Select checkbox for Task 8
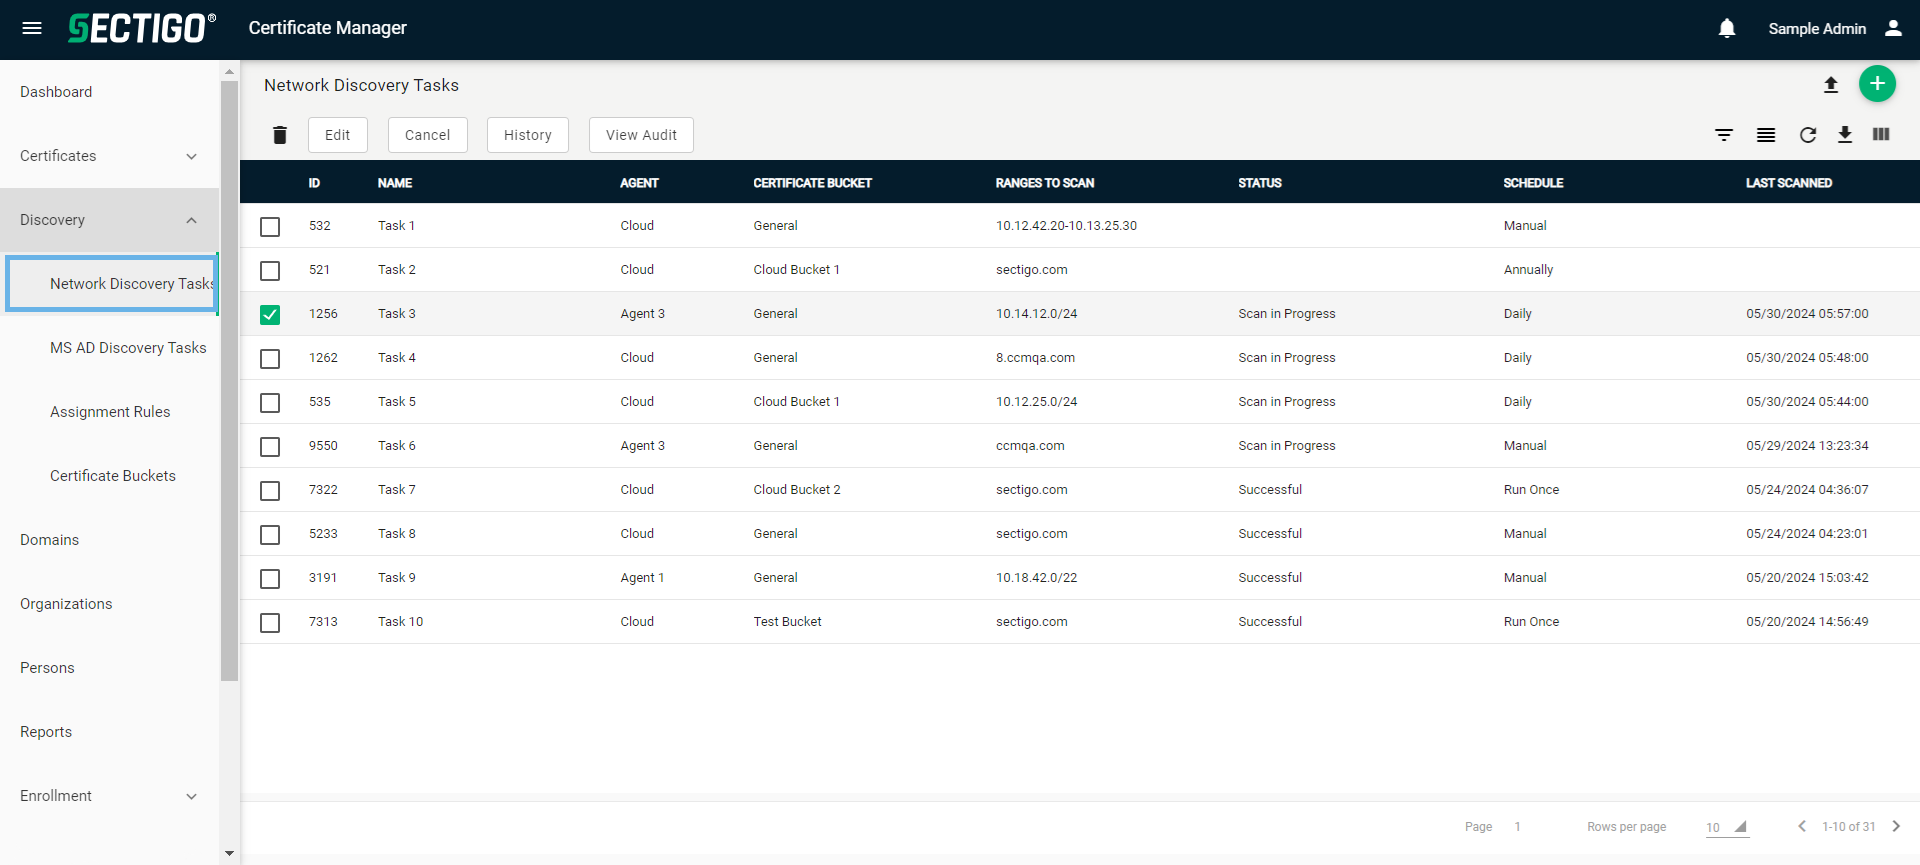1920x865 pixels. pos(270,535)
